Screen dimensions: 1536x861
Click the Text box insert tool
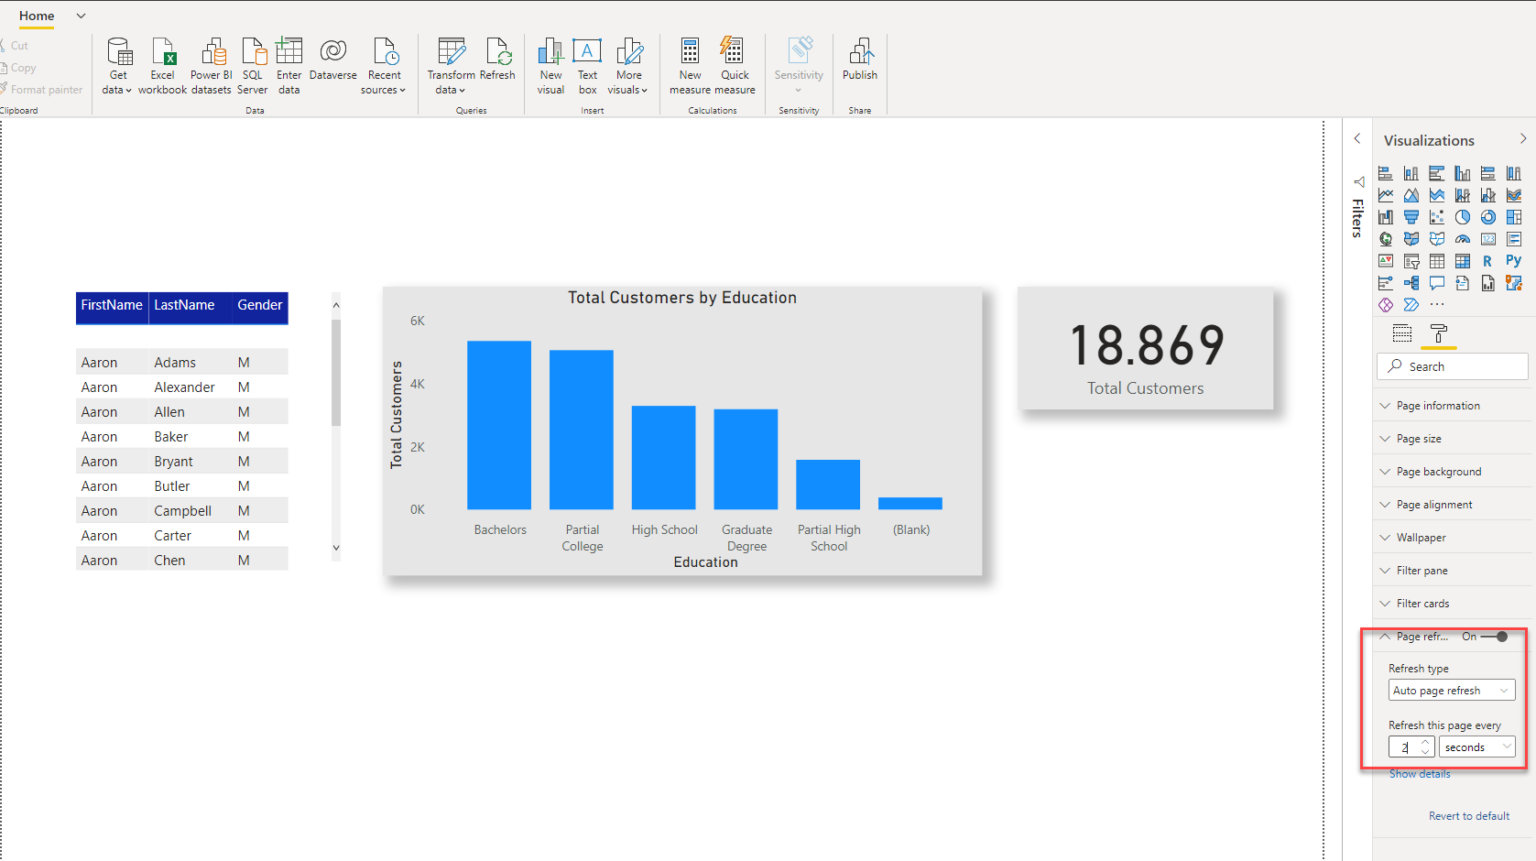tap(587, 63)
